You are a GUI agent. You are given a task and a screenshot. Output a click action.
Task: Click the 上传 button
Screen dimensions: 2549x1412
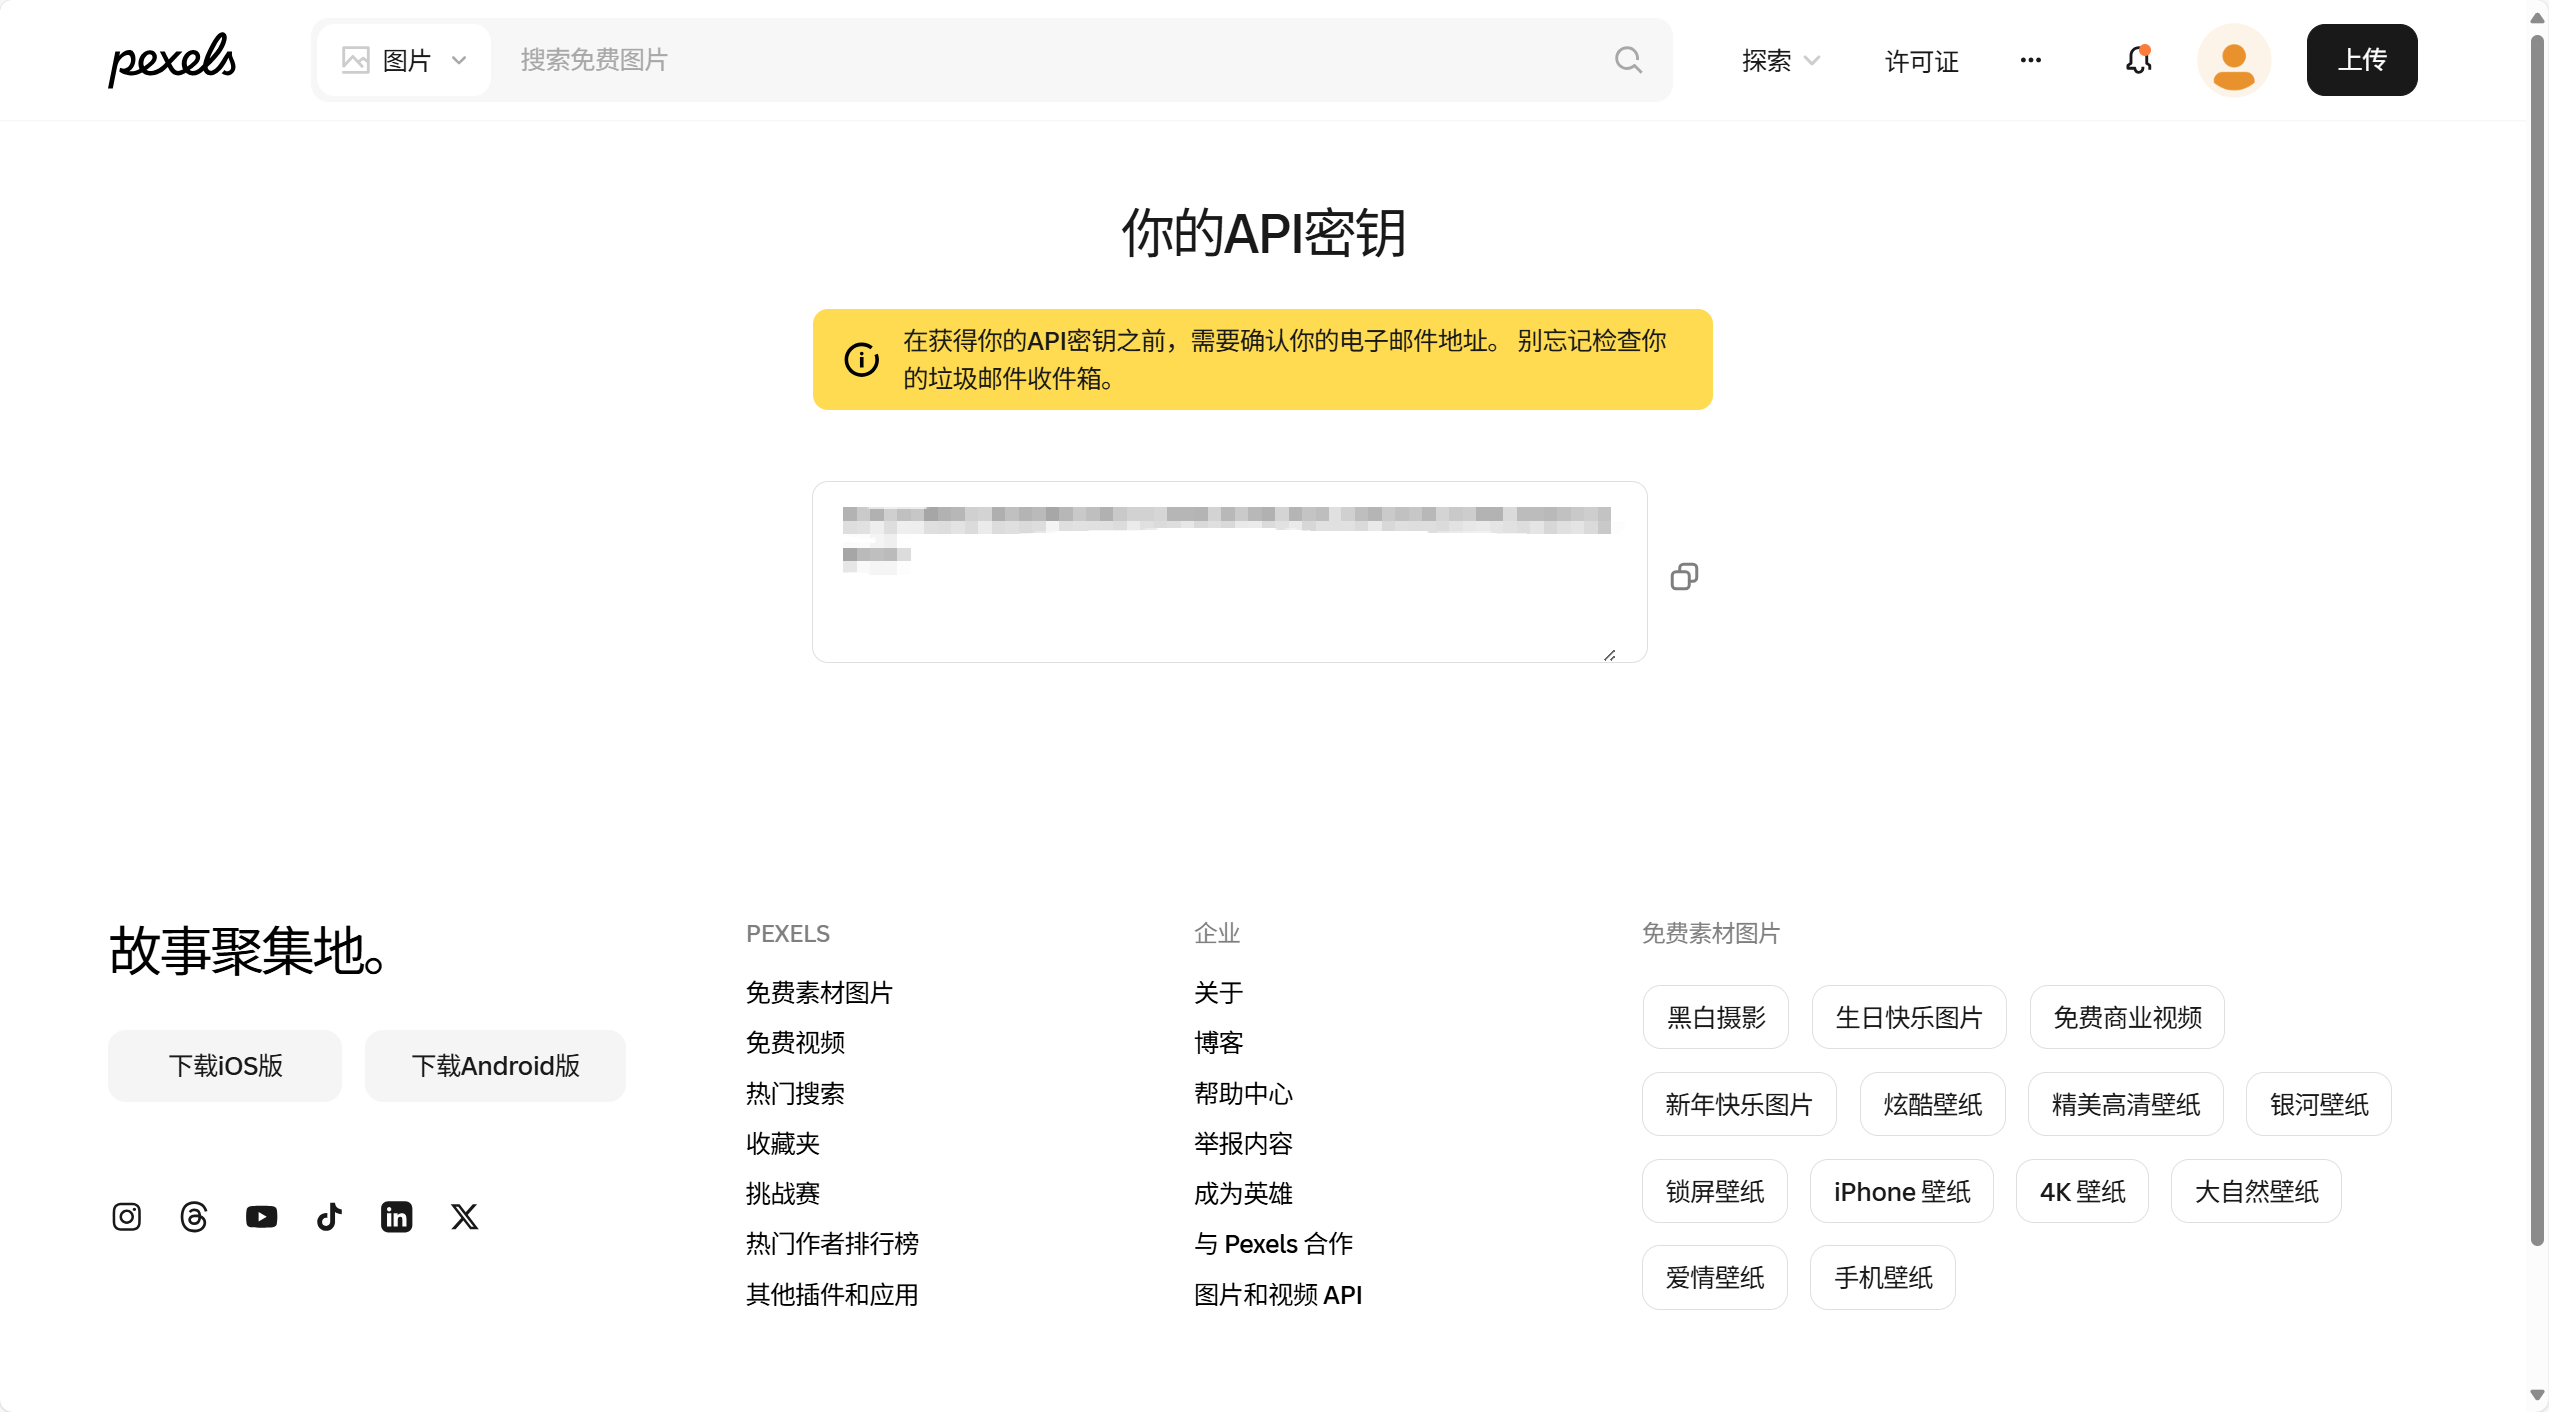2361,60
